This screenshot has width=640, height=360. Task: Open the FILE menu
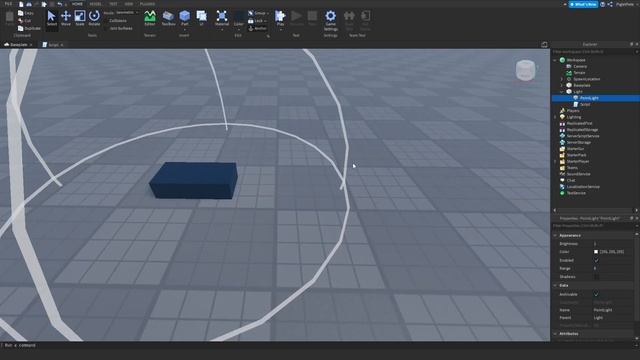pos(8,4)
